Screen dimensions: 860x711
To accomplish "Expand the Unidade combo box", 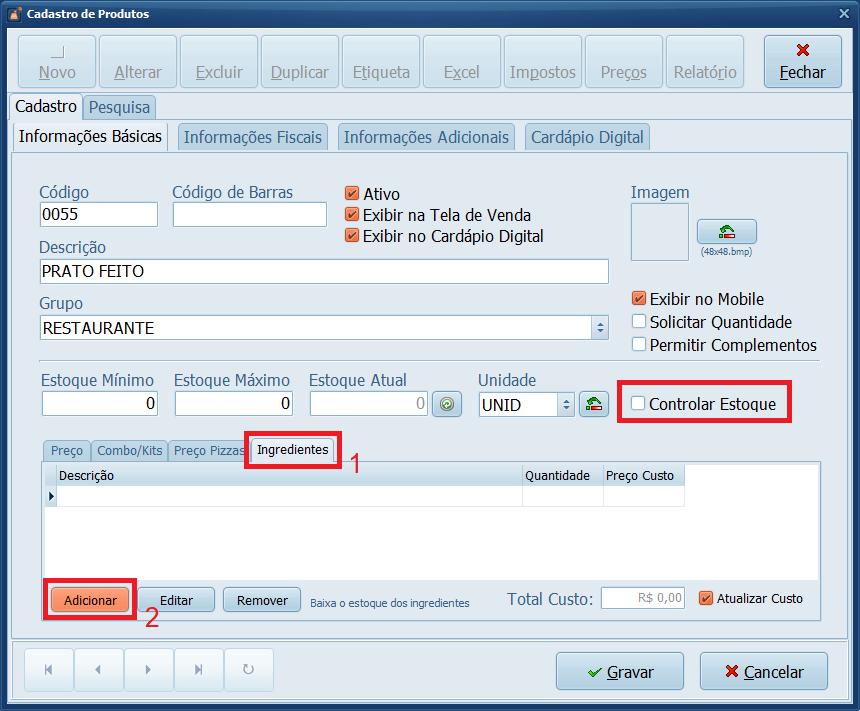I will pyautogui.click(x=565, y=404).
